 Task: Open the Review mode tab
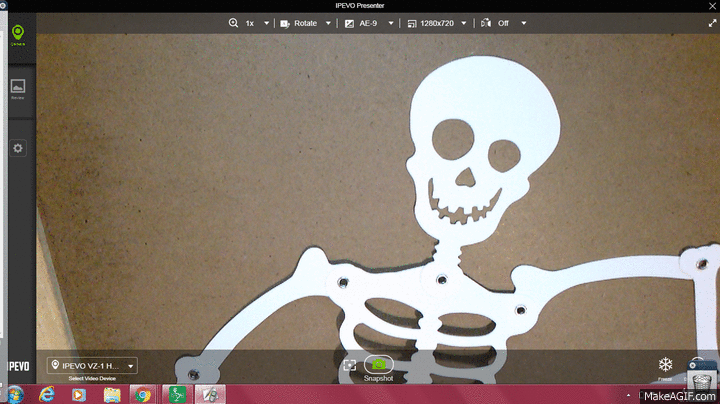point(17,89)
